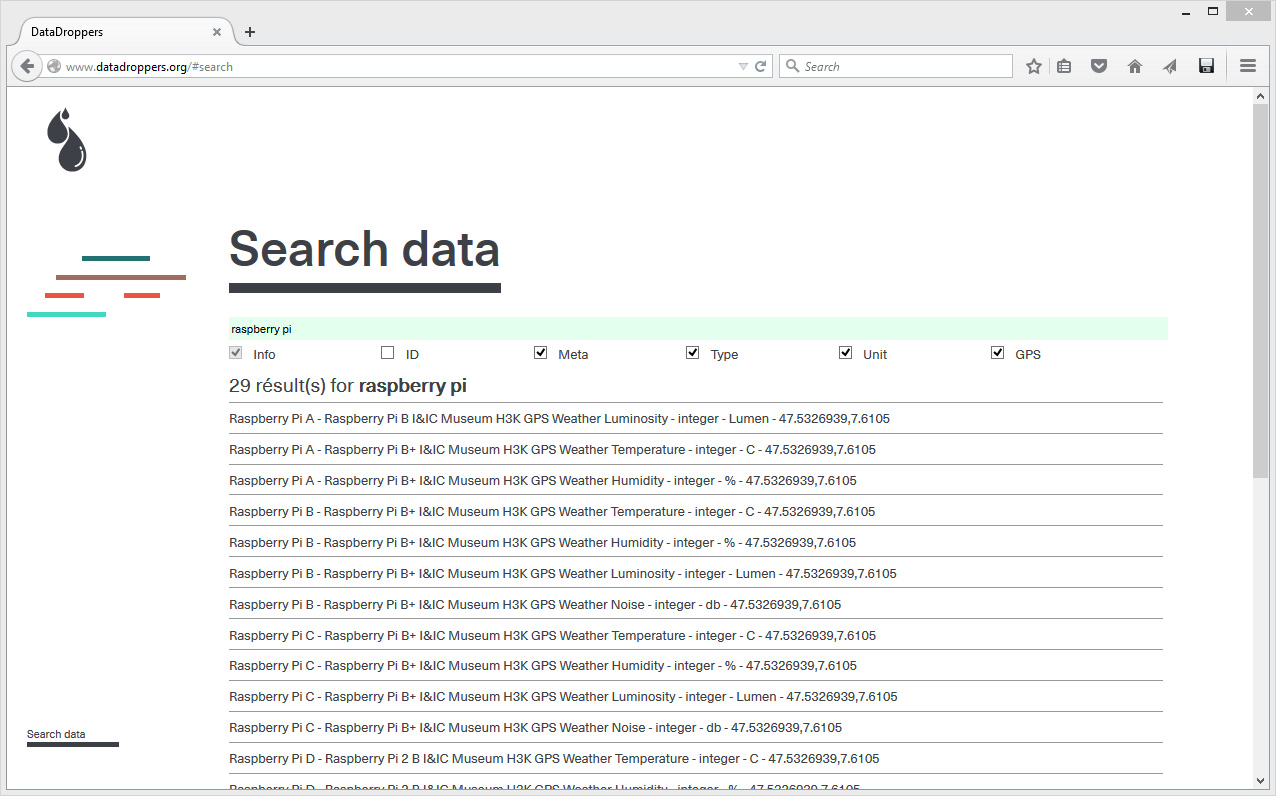Go to the browser home icon
Screen dimensions: 1276x796
tap(1135, 66)
